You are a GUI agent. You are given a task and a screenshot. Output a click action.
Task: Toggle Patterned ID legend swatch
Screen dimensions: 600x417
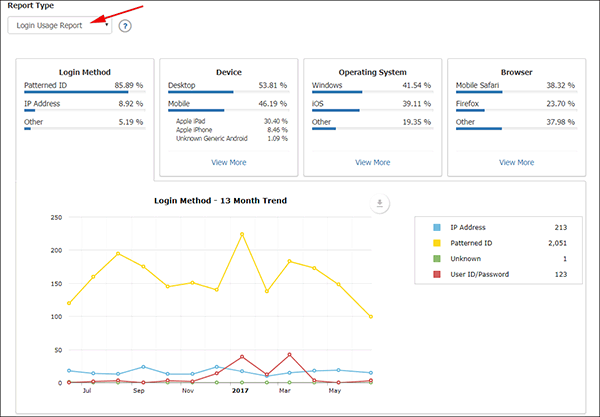coord(437,243)
